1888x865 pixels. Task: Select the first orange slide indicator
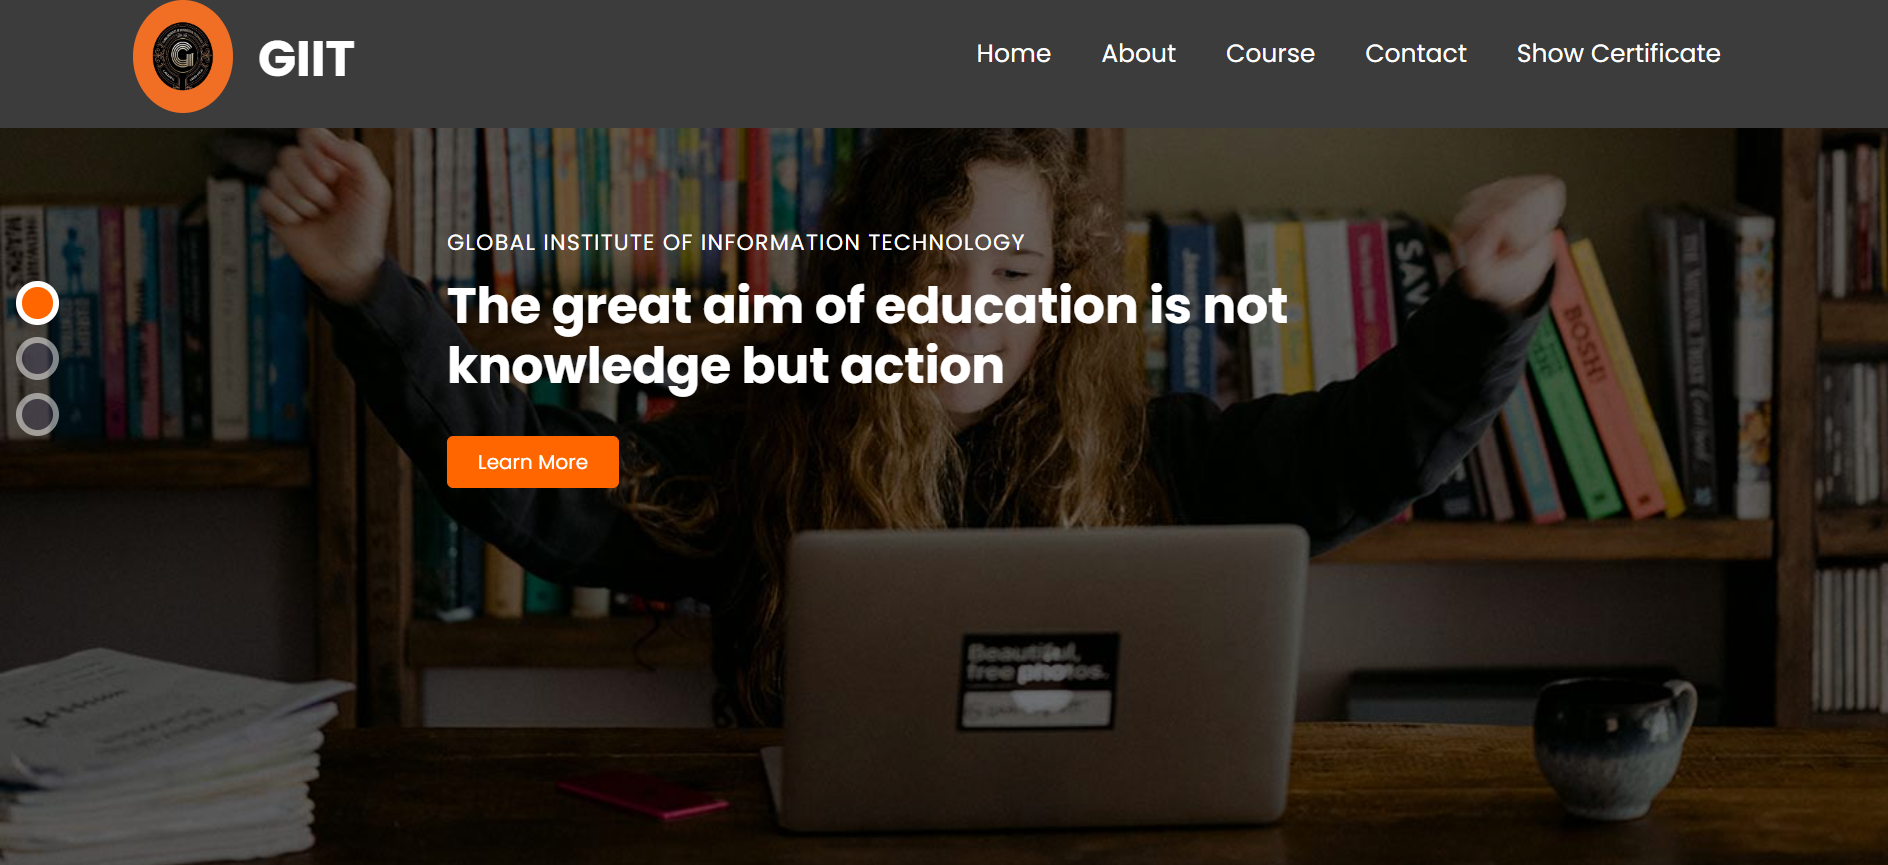click(x=38, y=303)
